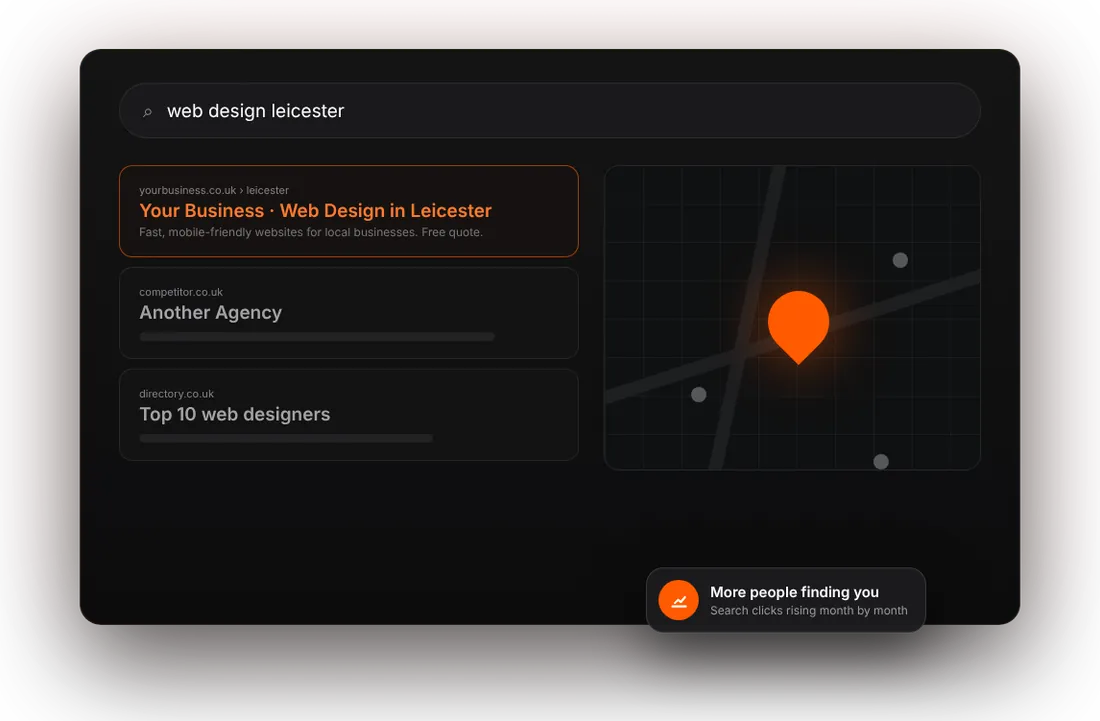Click the orange trending chart icon
The image size is (1100, 721).
click(678, 600)
